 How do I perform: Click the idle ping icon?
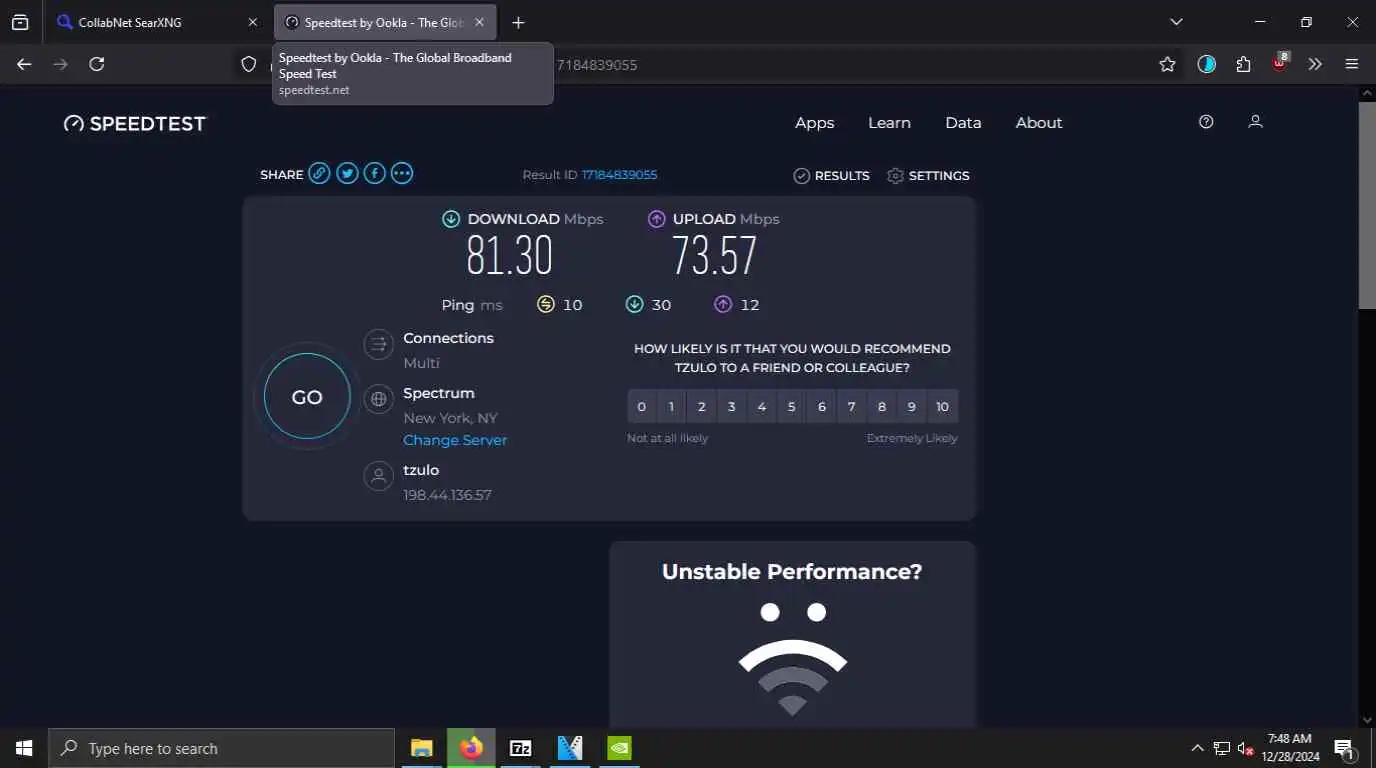point(546,304)
